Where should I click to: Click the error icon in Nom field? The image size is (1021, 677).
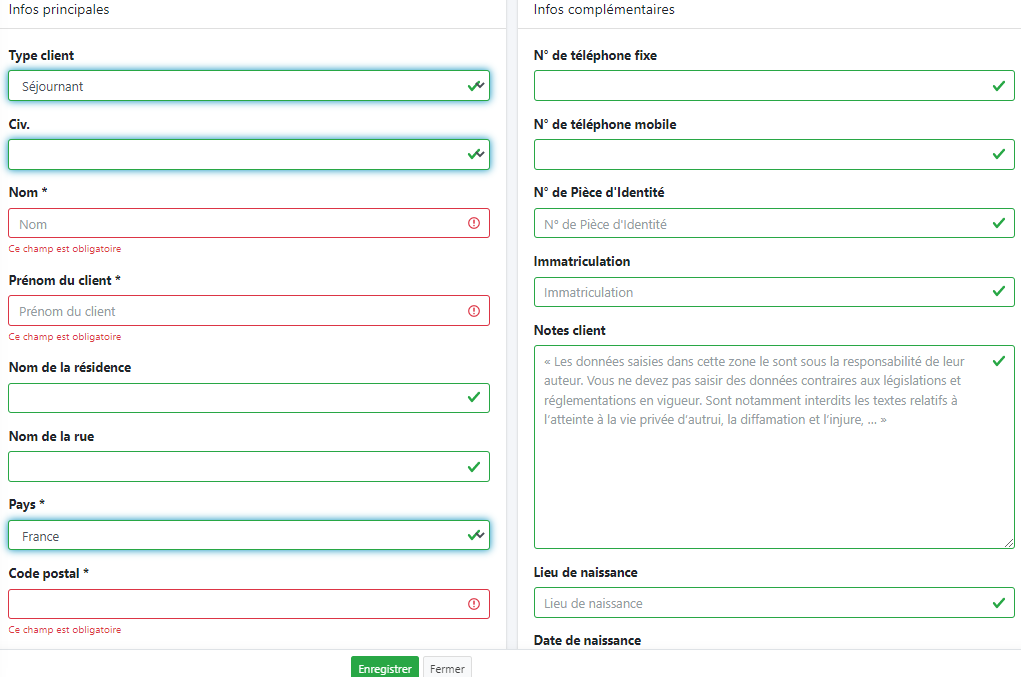(474, 224)
